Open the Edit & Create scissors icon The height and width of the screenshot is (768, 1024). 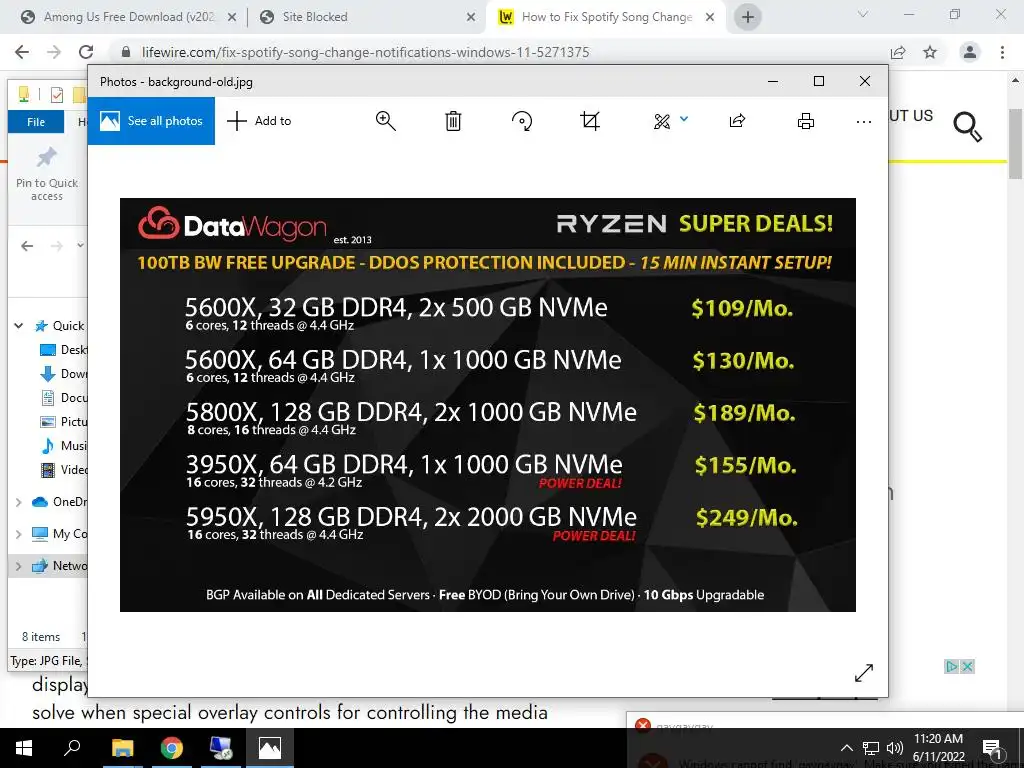tap(662, 121)
